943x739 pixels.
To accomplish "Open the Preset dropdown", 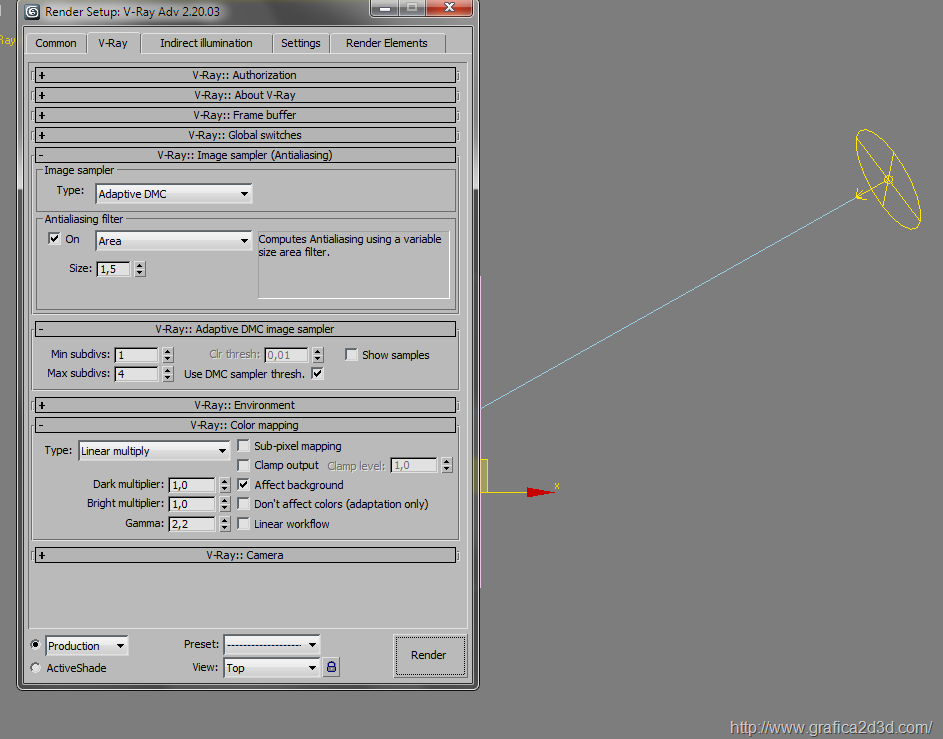I will [272, 645].
